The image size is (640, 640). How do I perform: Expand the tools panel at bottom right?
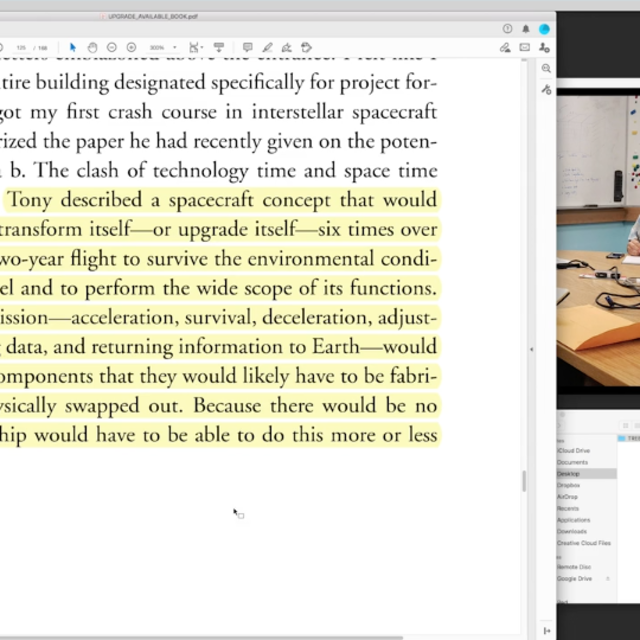tap(546, 630)
